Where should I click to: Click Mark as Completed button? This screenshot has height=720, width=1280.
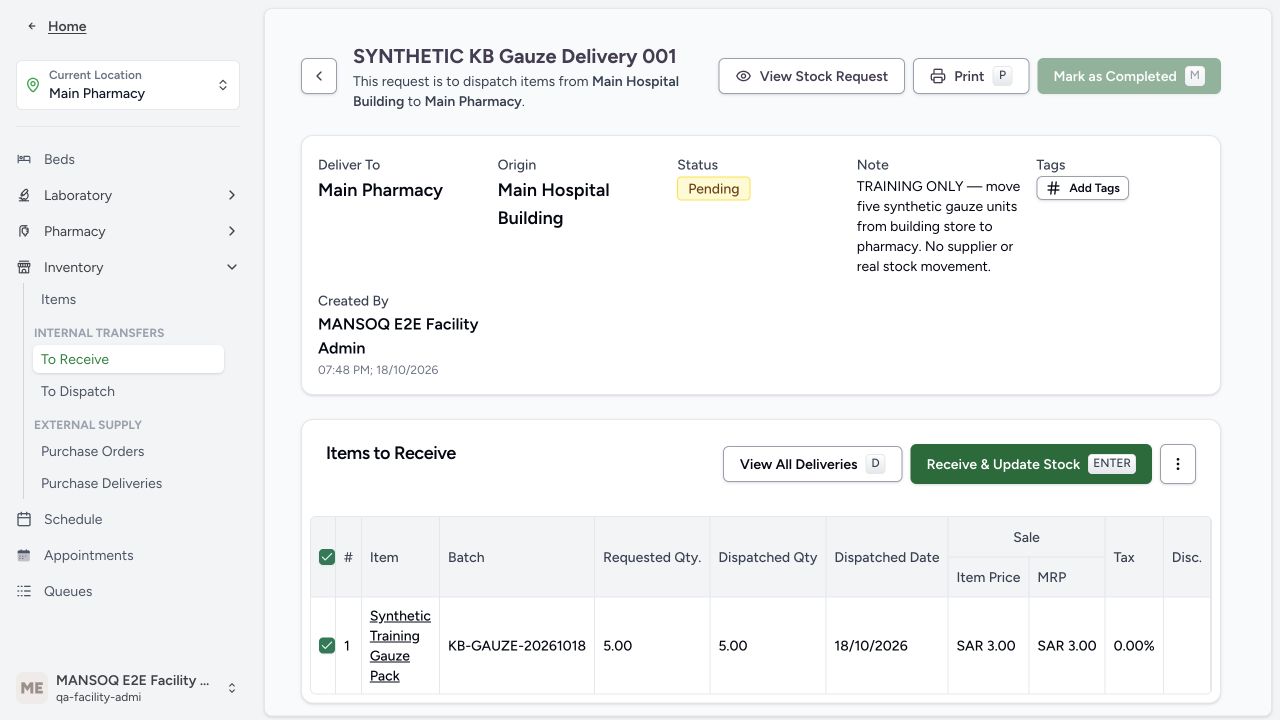(1129, 76)
